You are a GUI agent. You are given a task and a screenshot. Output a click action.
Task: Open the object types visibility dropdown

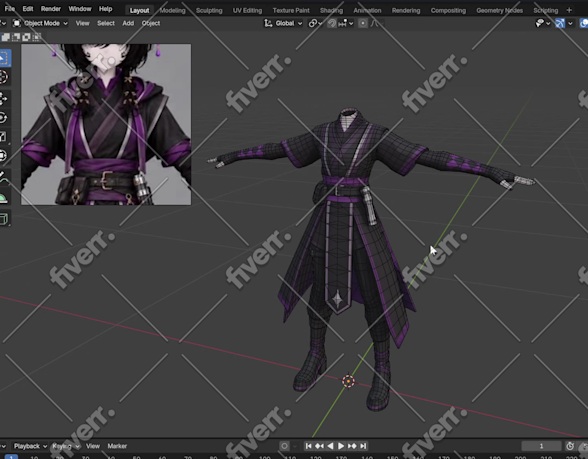543,23
